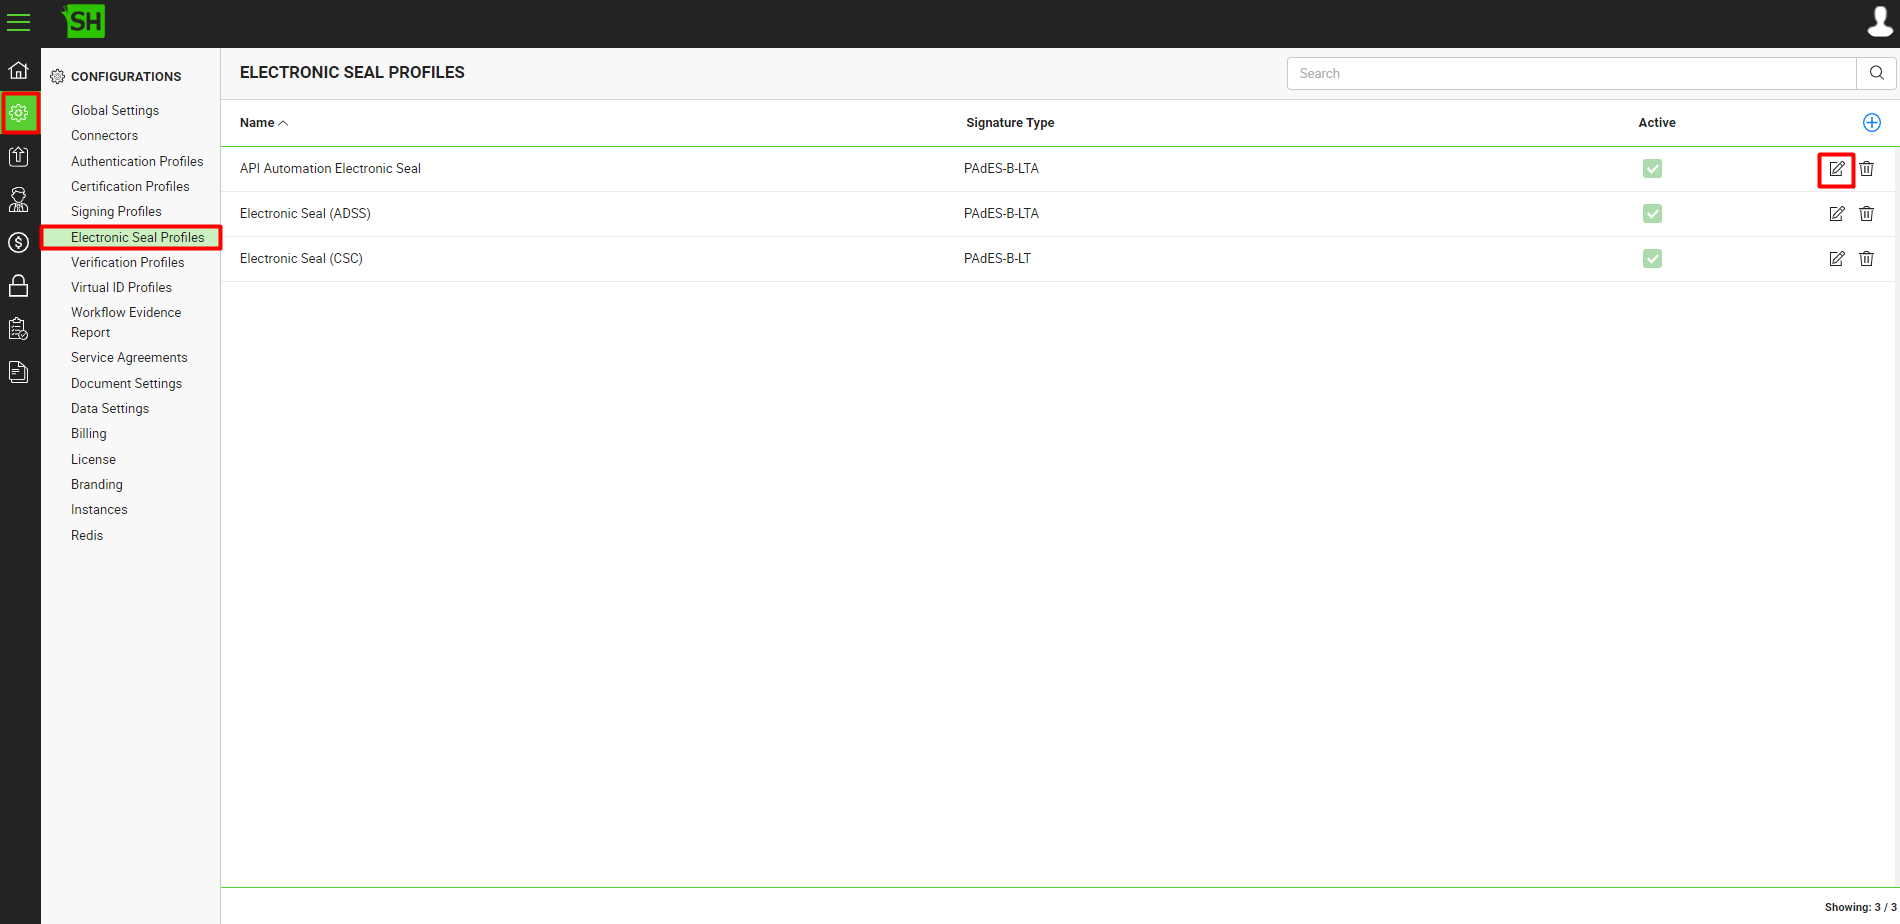Edit Electronic Seal (ADSS) profile
The height and width of the screenshot is (924, 1900).
(x=1837, y=214)
